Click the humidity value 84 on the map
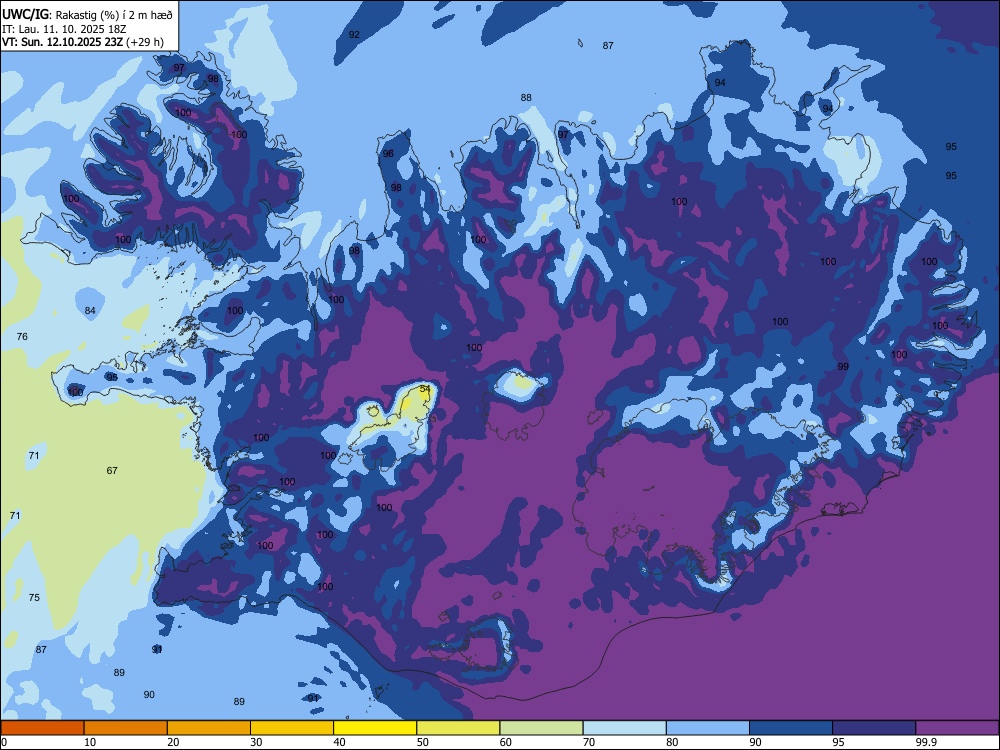The width and height of the screenshot is (1000, 750). point(90,311)
